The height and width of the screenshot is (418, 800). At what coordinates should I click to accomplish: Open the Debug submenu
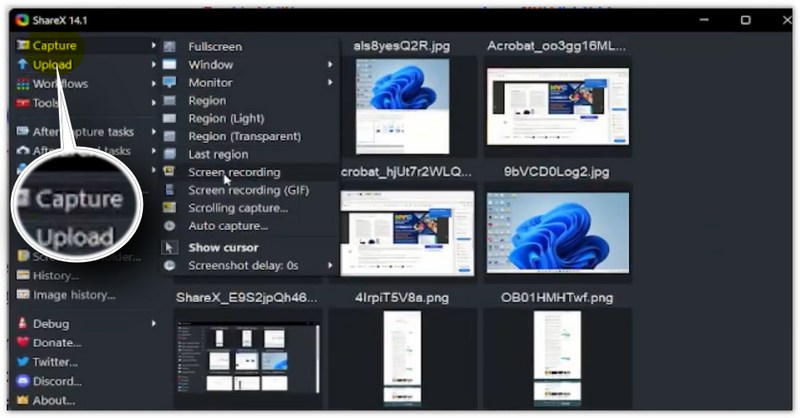tap(51, 324)
